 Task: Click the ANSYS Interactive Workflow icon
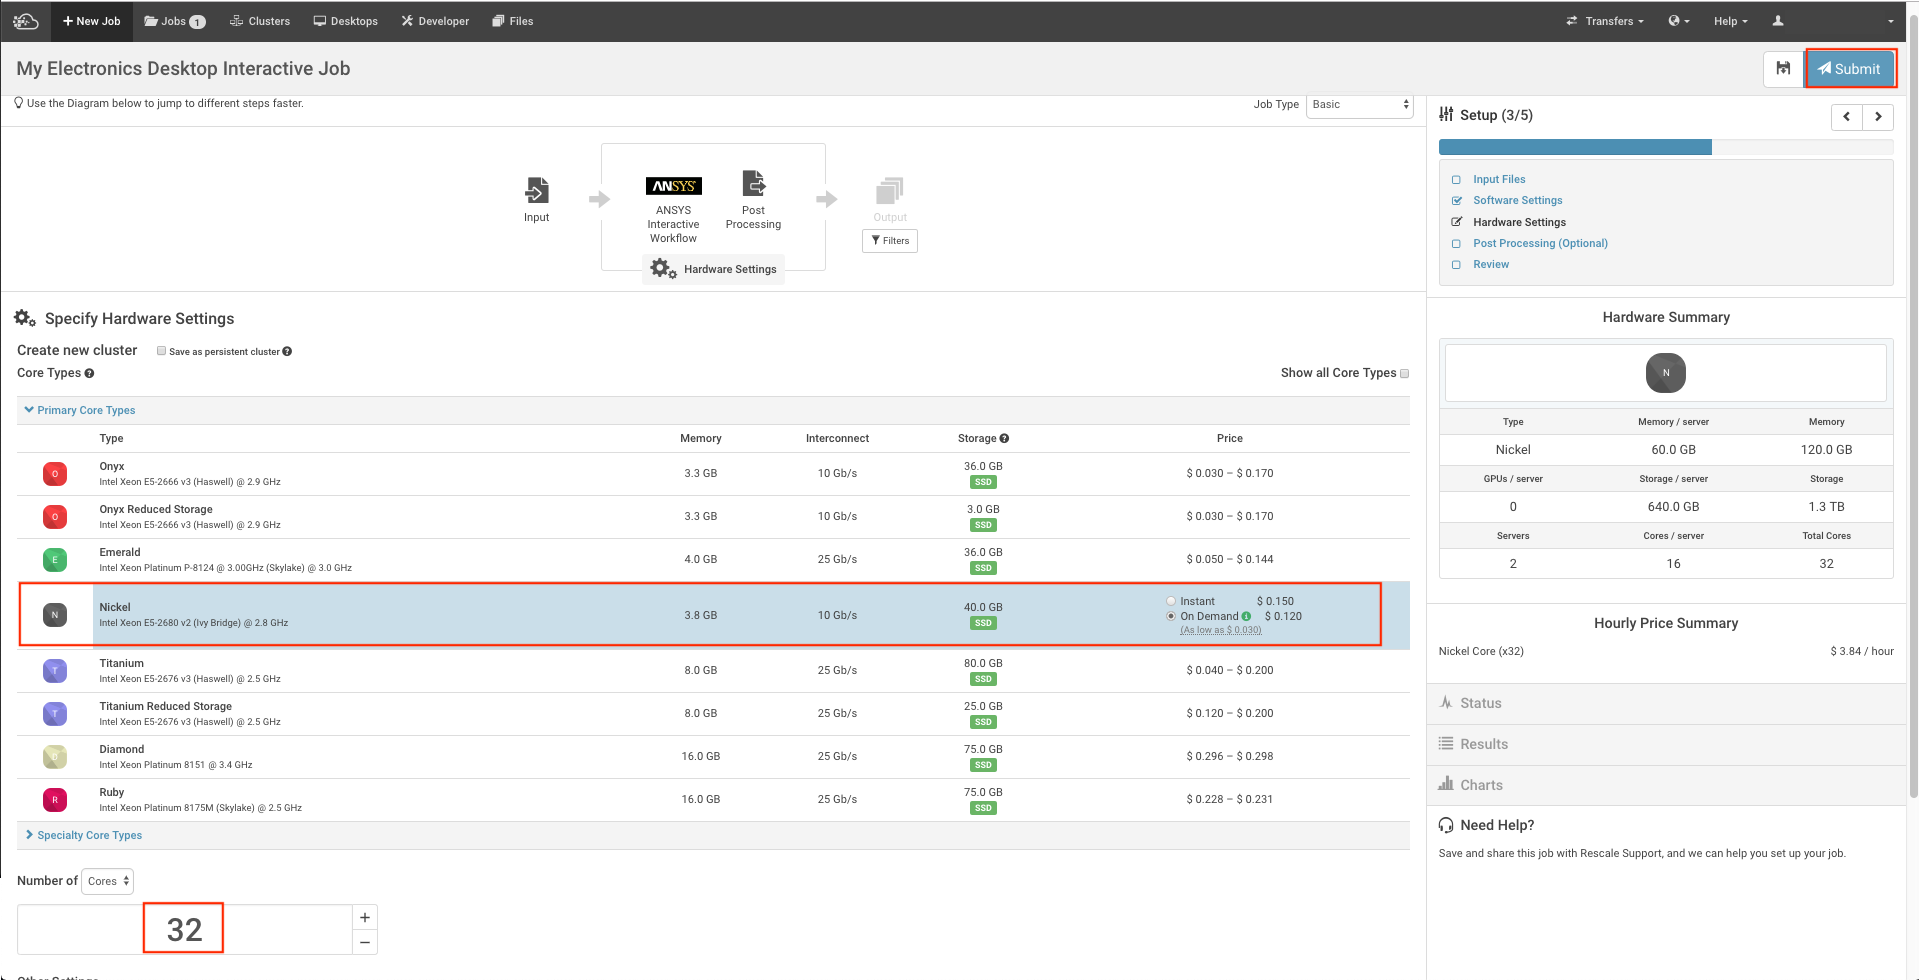[673, 186]
